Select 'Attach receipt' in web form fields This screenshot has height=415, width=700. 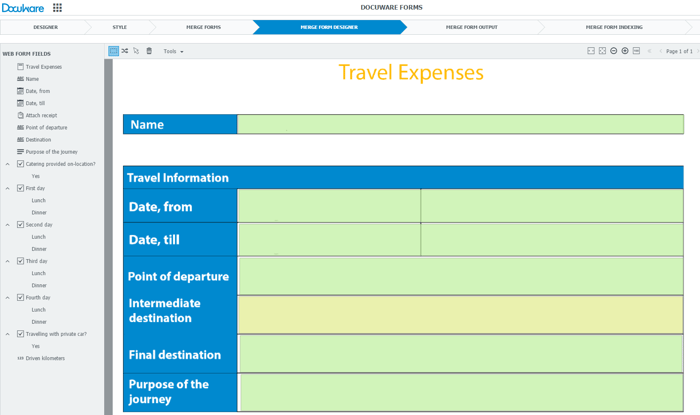point(41,115)
